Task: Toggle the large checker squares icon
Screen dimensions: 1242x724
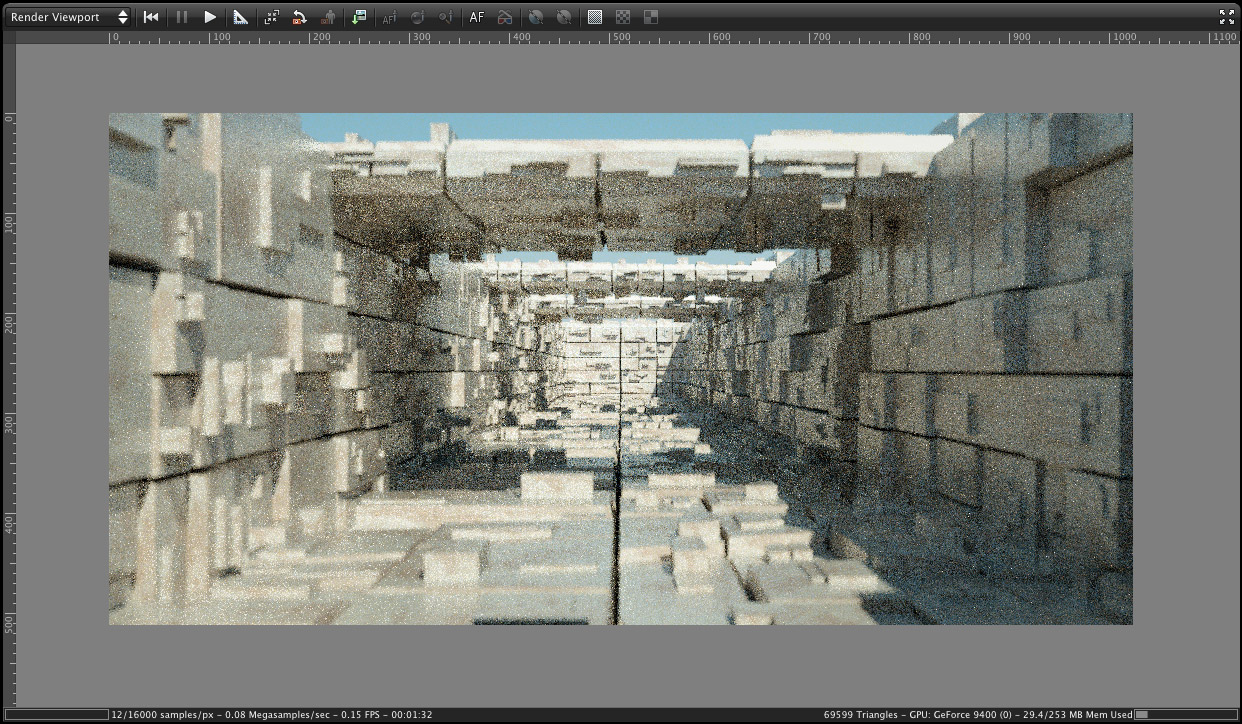Action: pos(651,17)
